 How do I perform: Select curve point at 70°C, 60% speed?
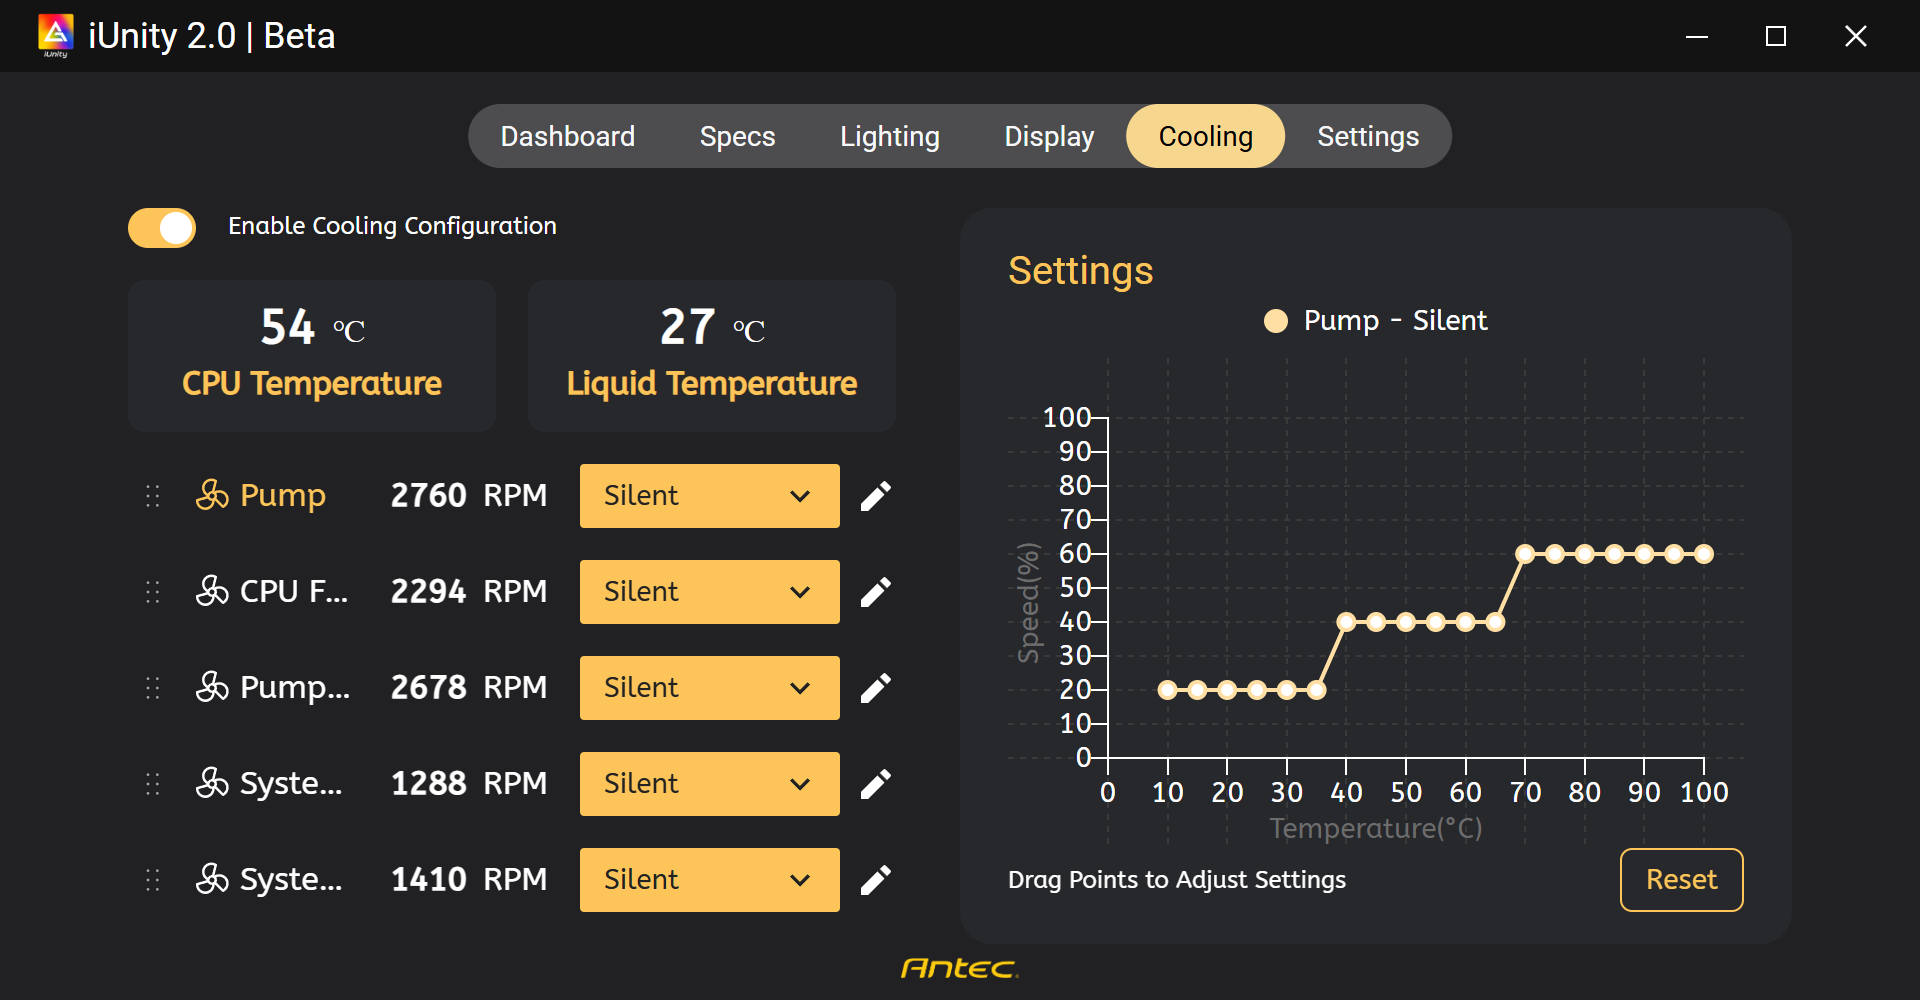coord(1525,554)
